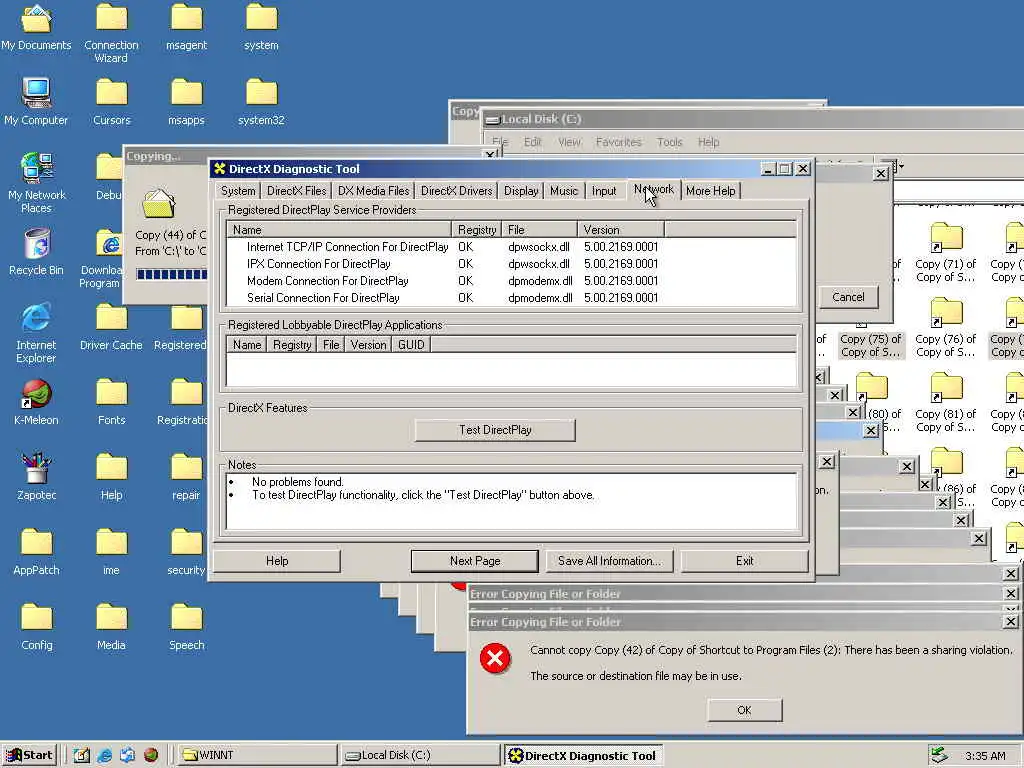Select Modem Connection For DirectPlay row
Viewport: 1024px width, 768px height.
pyautogui.click(x=511, y=281)
